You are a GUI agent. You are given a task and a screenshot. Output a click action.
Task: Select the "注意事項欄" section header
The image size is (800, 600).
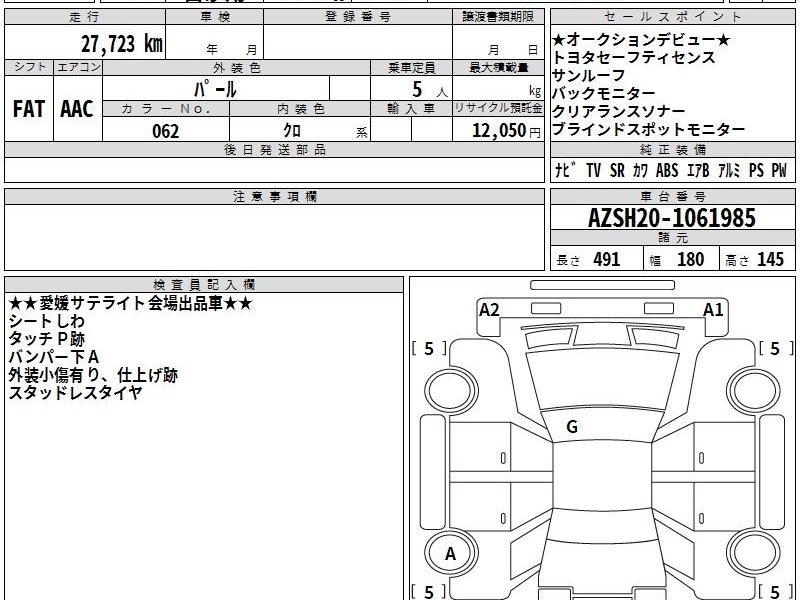[x=274, y=196]
